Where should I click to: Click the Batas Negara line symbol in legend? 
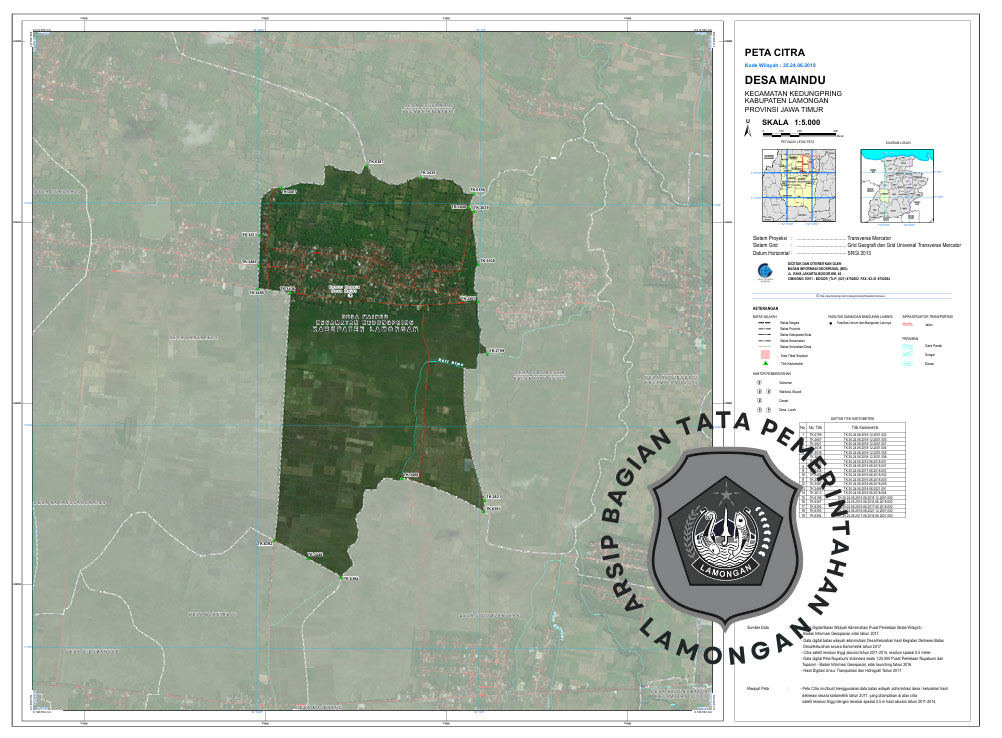[x=765, y=324]
